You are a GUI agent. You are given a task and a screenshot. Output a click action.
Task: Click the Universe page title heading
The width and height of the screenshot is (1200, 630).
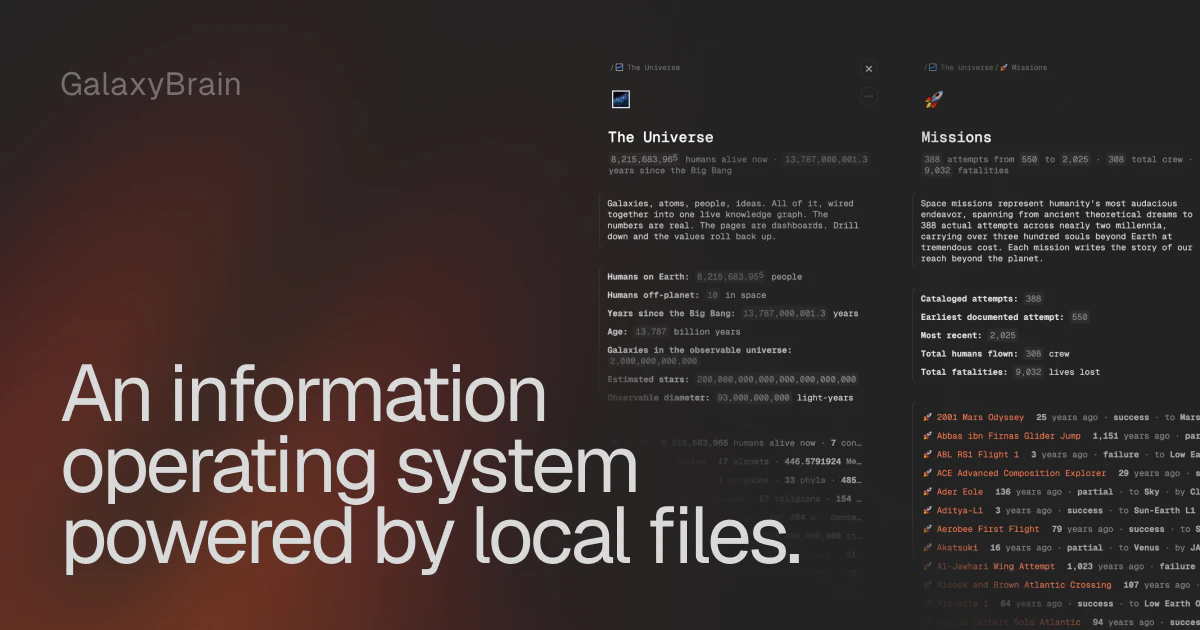tap(661, 137)
